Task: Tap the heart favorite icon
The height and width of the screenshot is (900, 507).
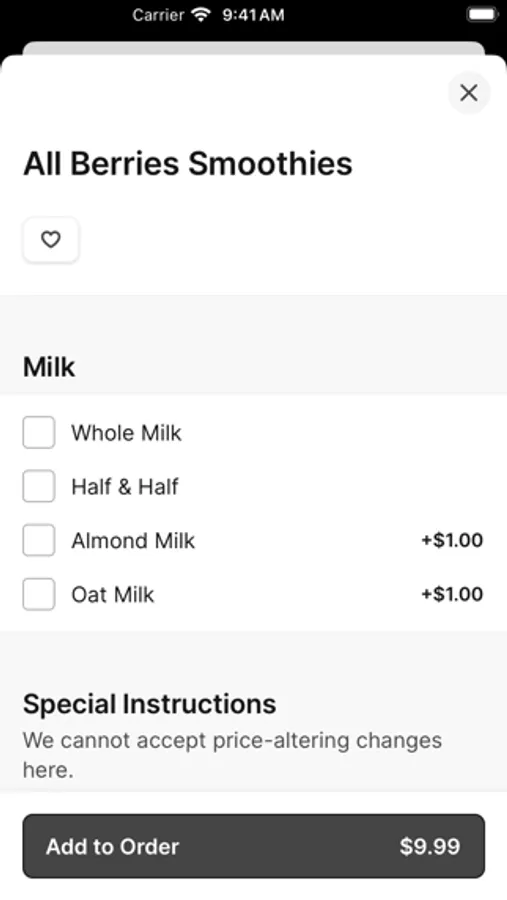Action: coord(51,239)
